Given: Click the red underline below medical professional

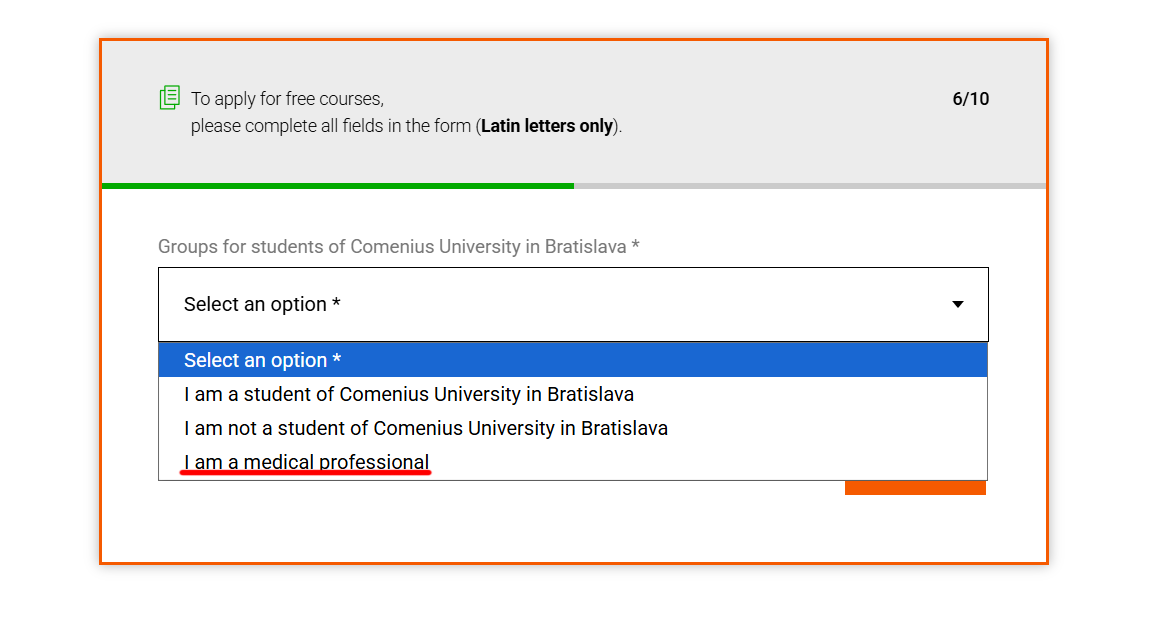Looking at the screenshot, I should (306, 472).
